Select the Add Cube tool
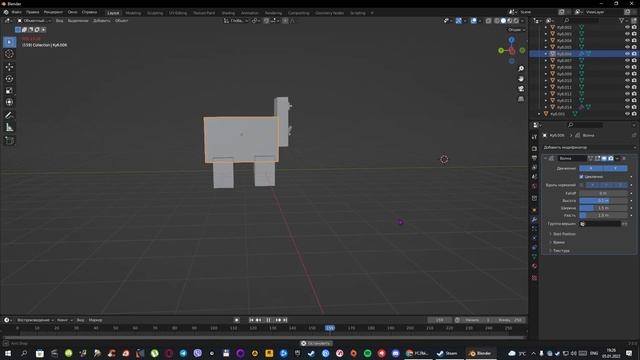Viewport: 640px width, 360px height. coord(9,140)
